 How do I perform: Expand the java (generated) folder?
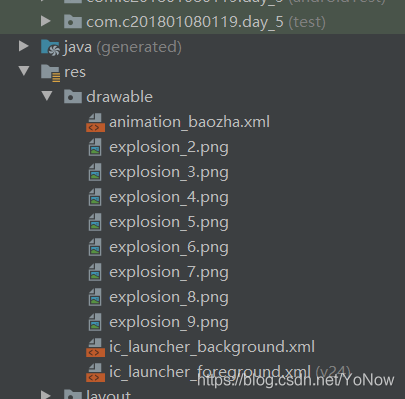[23, 46]
